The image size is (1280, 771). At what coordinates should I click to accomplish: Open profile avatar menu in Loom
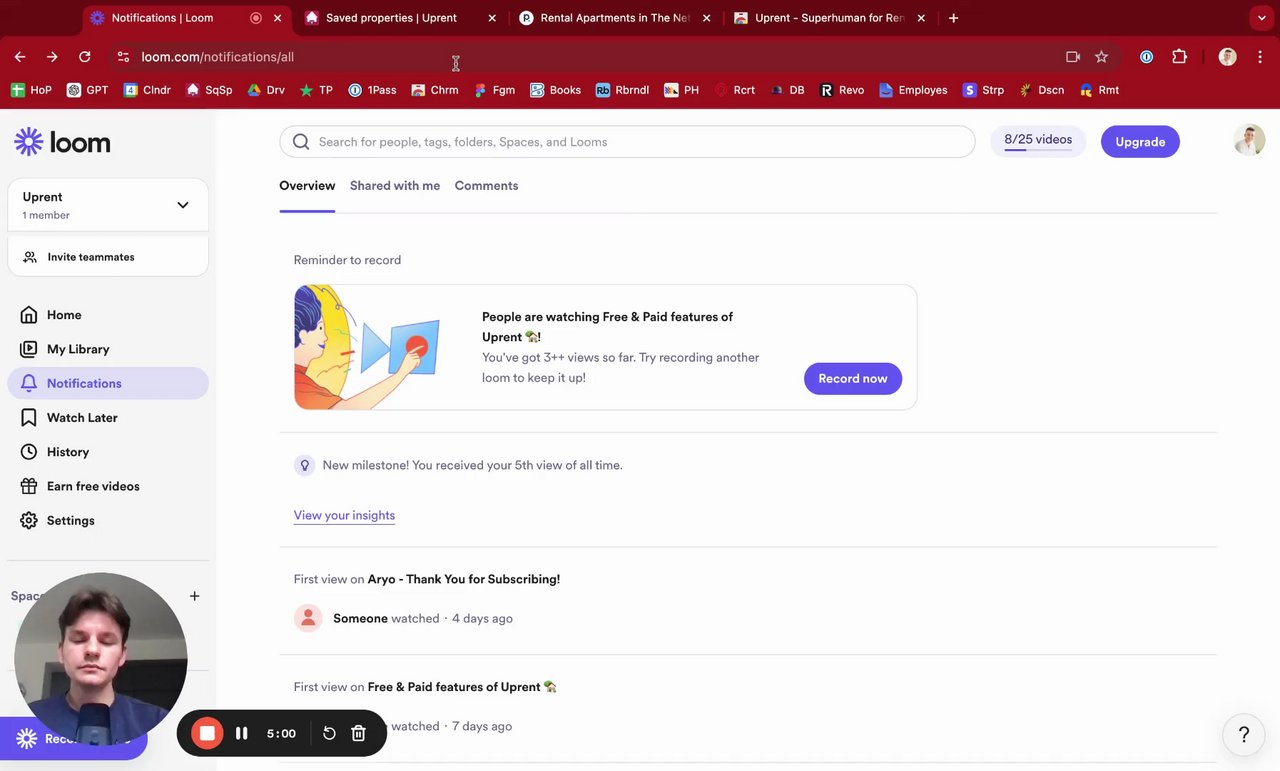(1249, 140)
